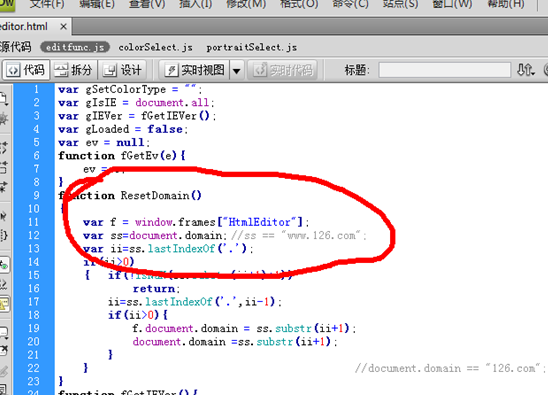Click the Live View button

pos(194,70)
